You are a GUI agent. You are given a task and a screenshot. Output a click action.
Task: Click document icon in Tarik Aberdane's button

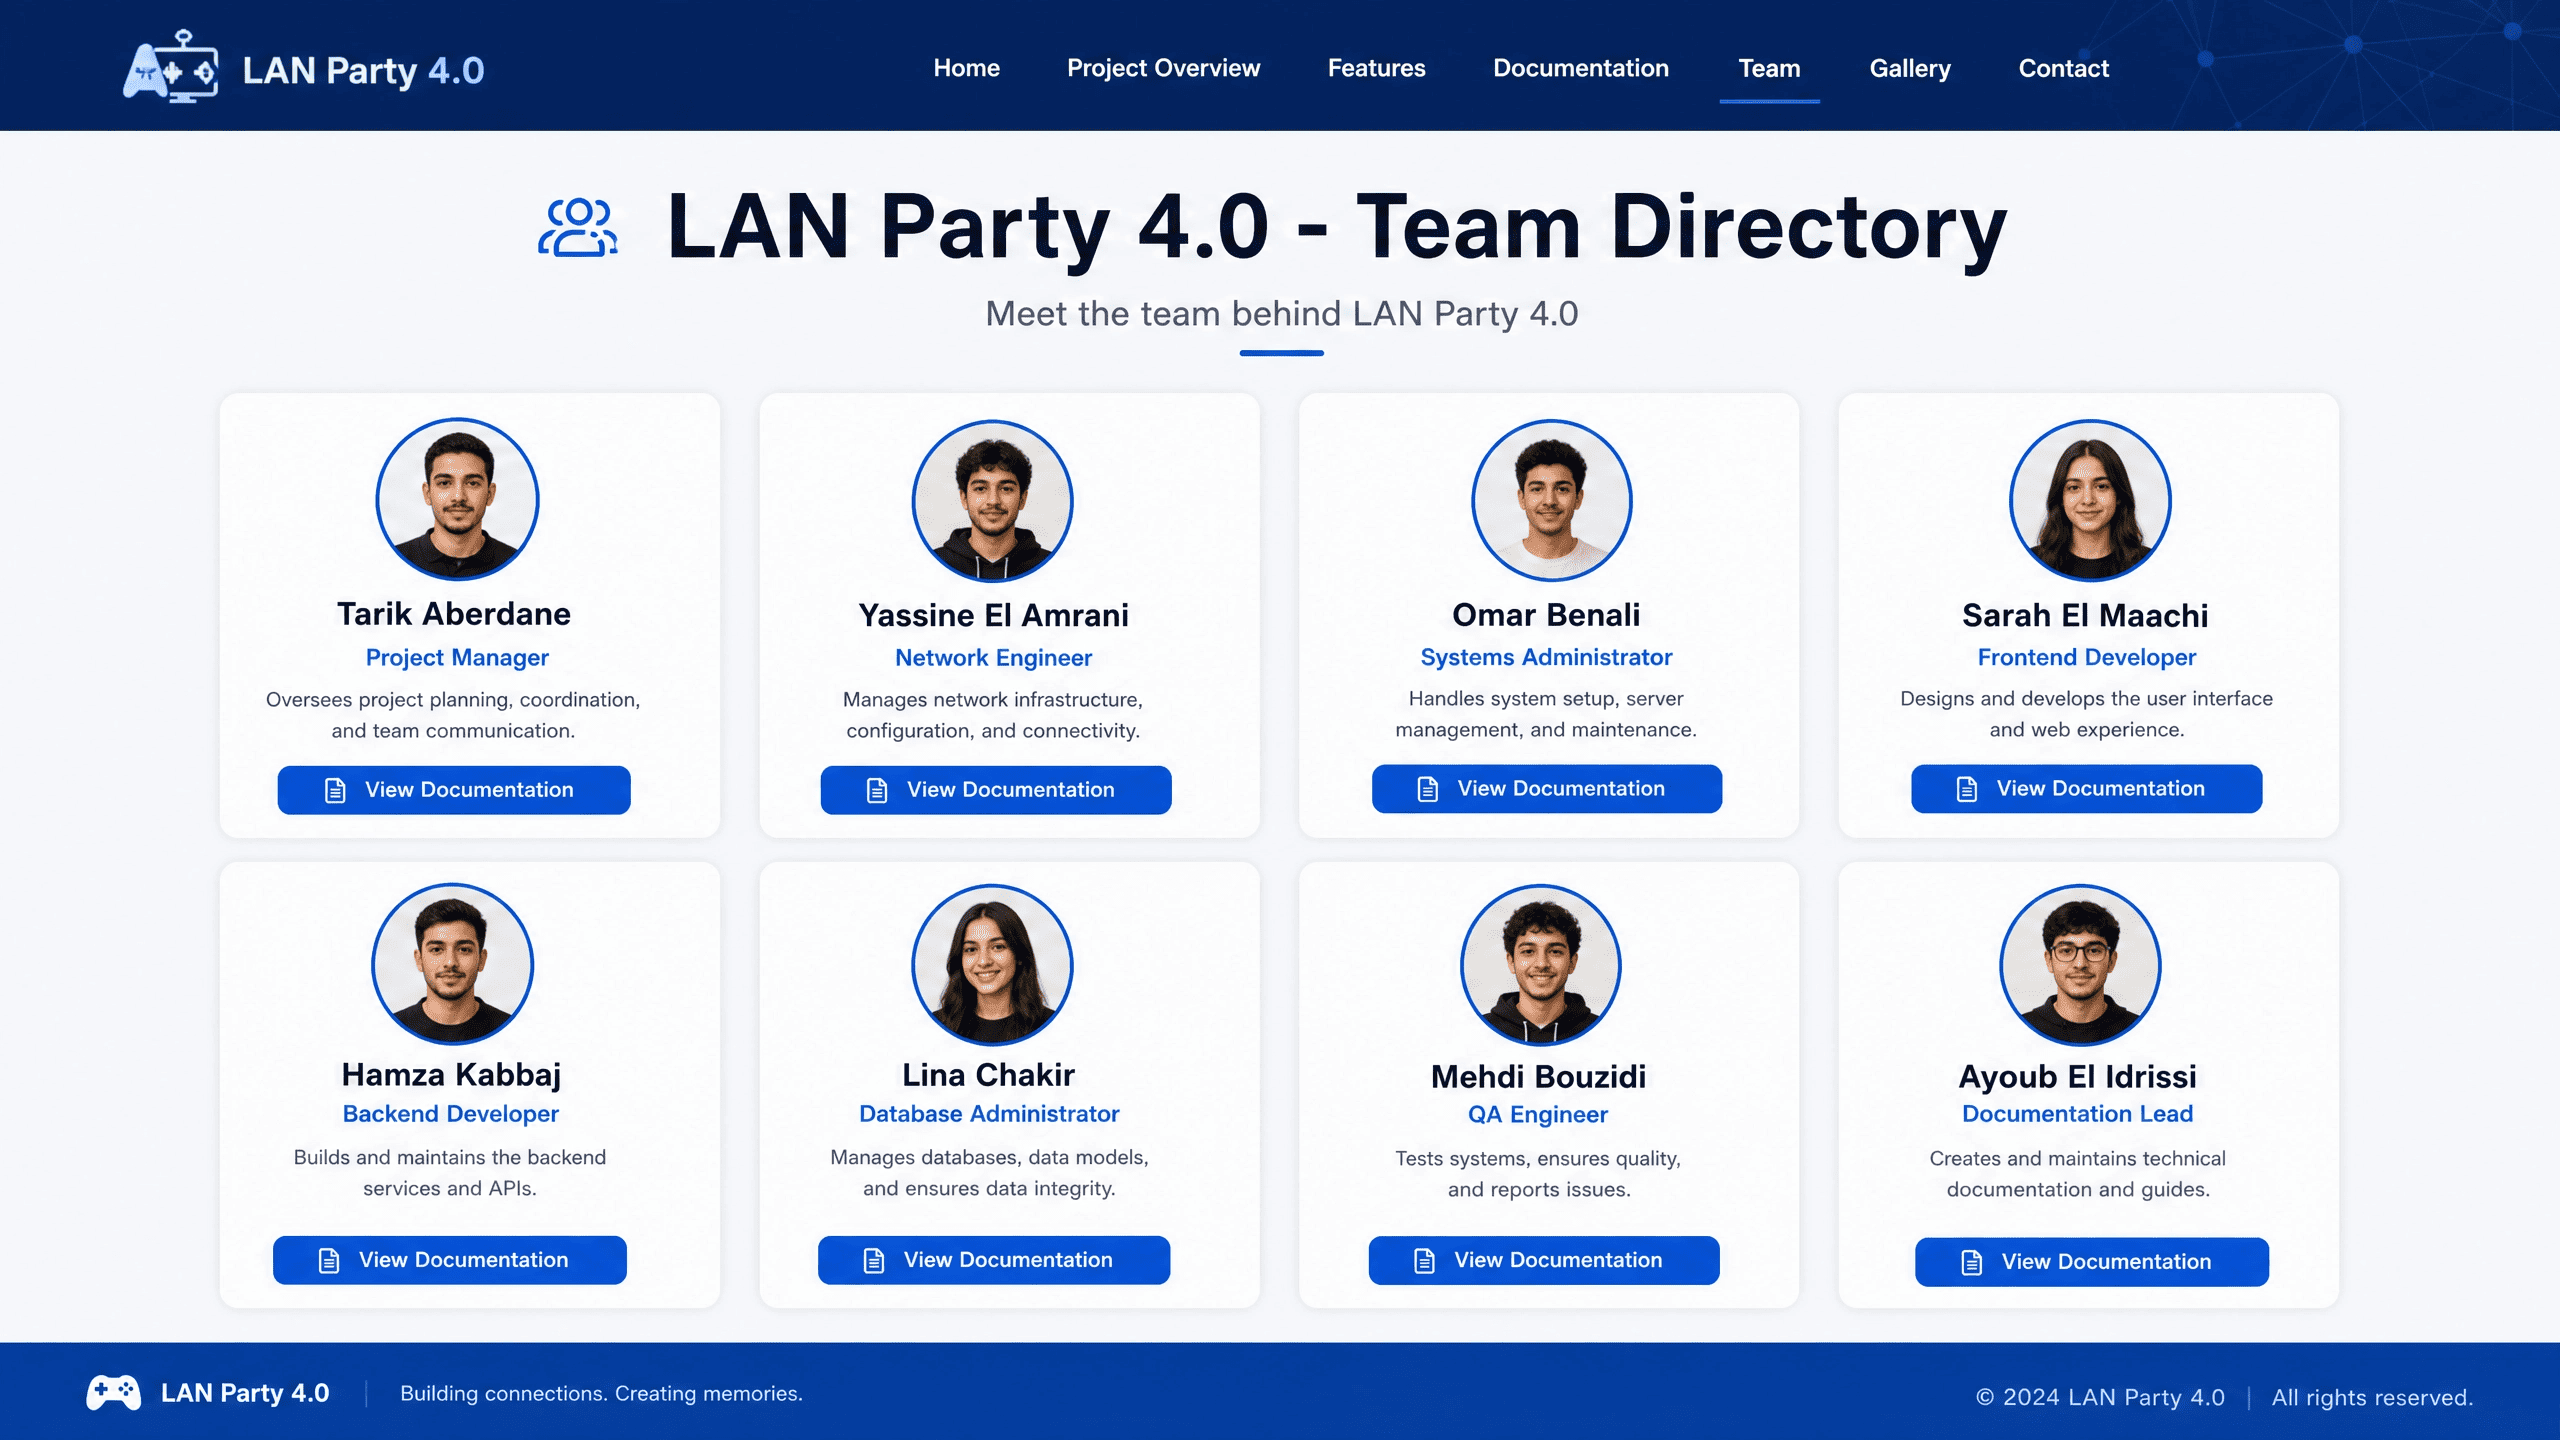[x=335, y=790]
